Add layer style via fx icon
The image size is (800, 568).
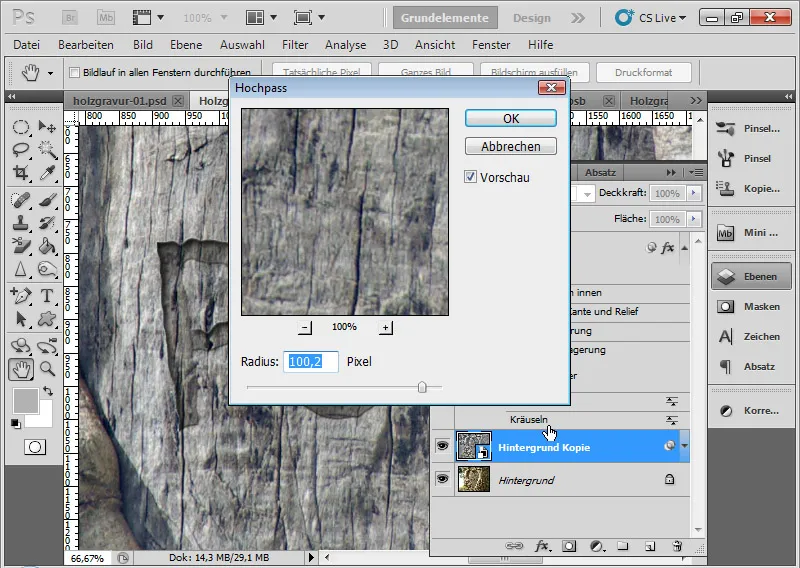point(542,546)
